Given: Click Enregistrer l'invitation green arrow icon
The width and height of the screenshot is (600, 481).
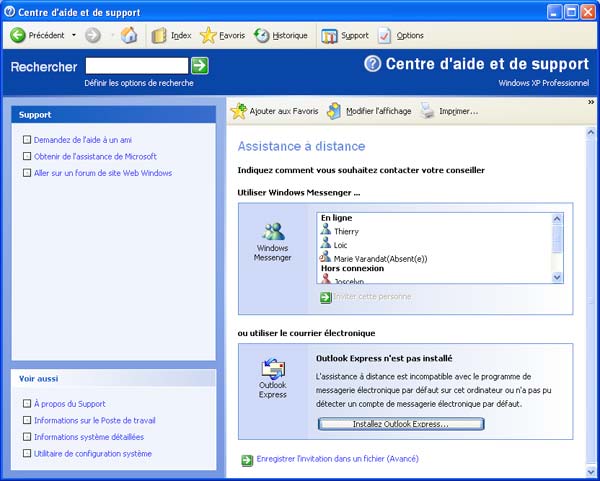Looking at the screenshot, I should point(247,460).
